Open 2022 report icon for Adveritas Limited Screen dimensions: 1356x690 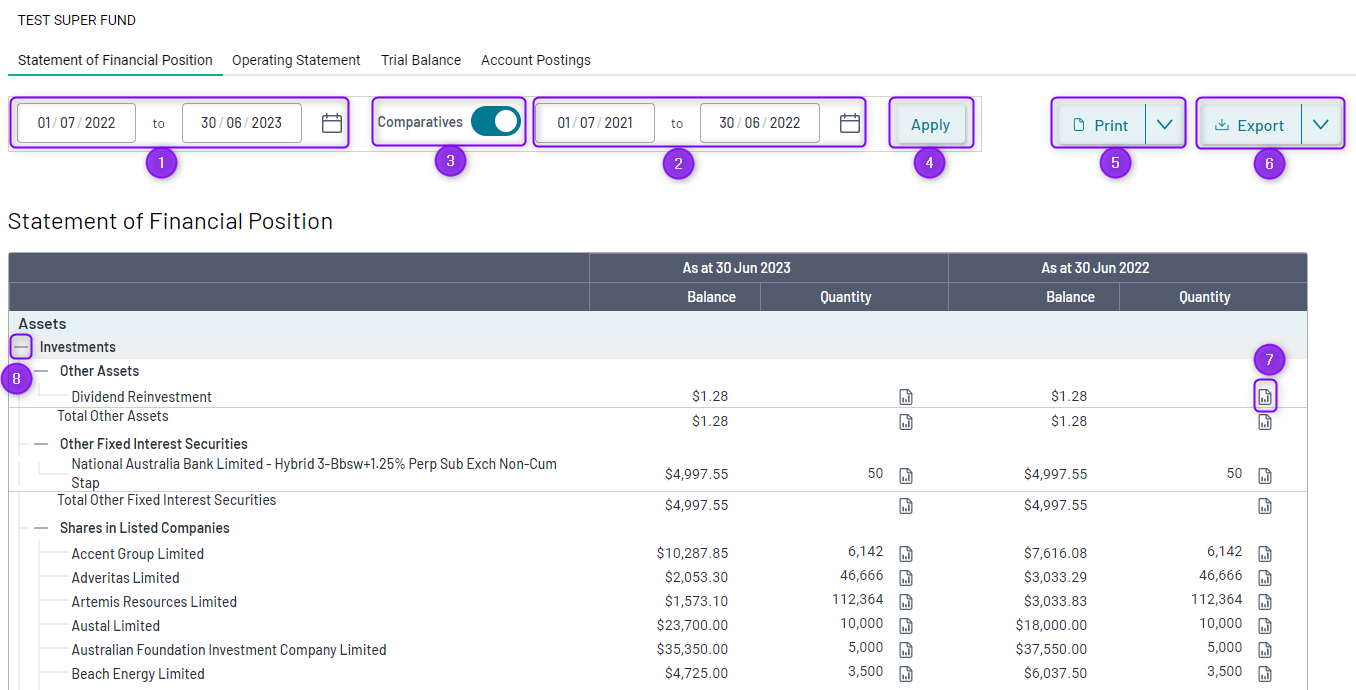point(1265,578)
